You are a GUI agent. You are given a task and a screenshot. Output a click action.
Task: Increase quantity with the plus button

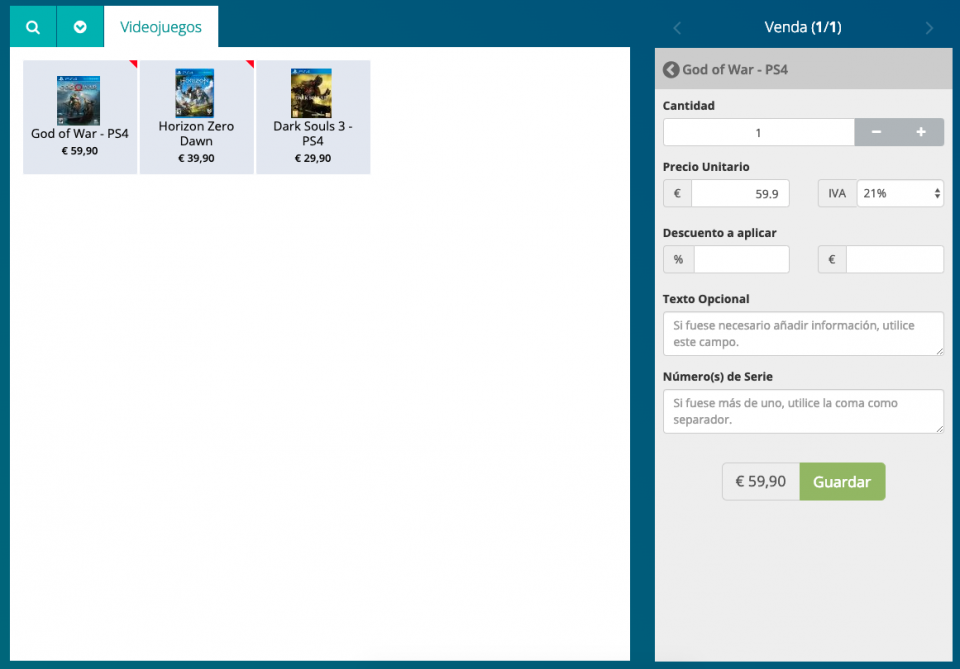pos(921,133)
